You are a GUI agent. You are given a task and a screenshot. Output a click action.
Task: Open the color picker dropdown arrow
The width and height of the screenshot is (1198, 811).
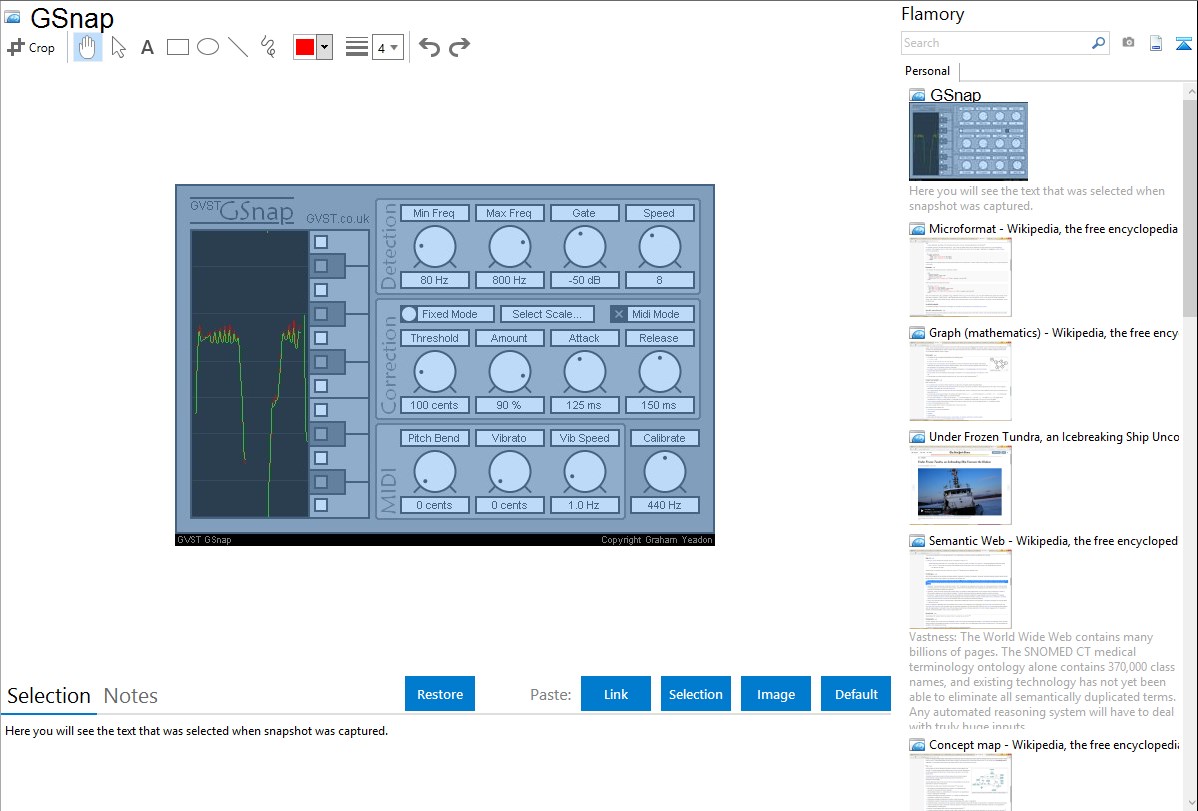tap(324, 47)
